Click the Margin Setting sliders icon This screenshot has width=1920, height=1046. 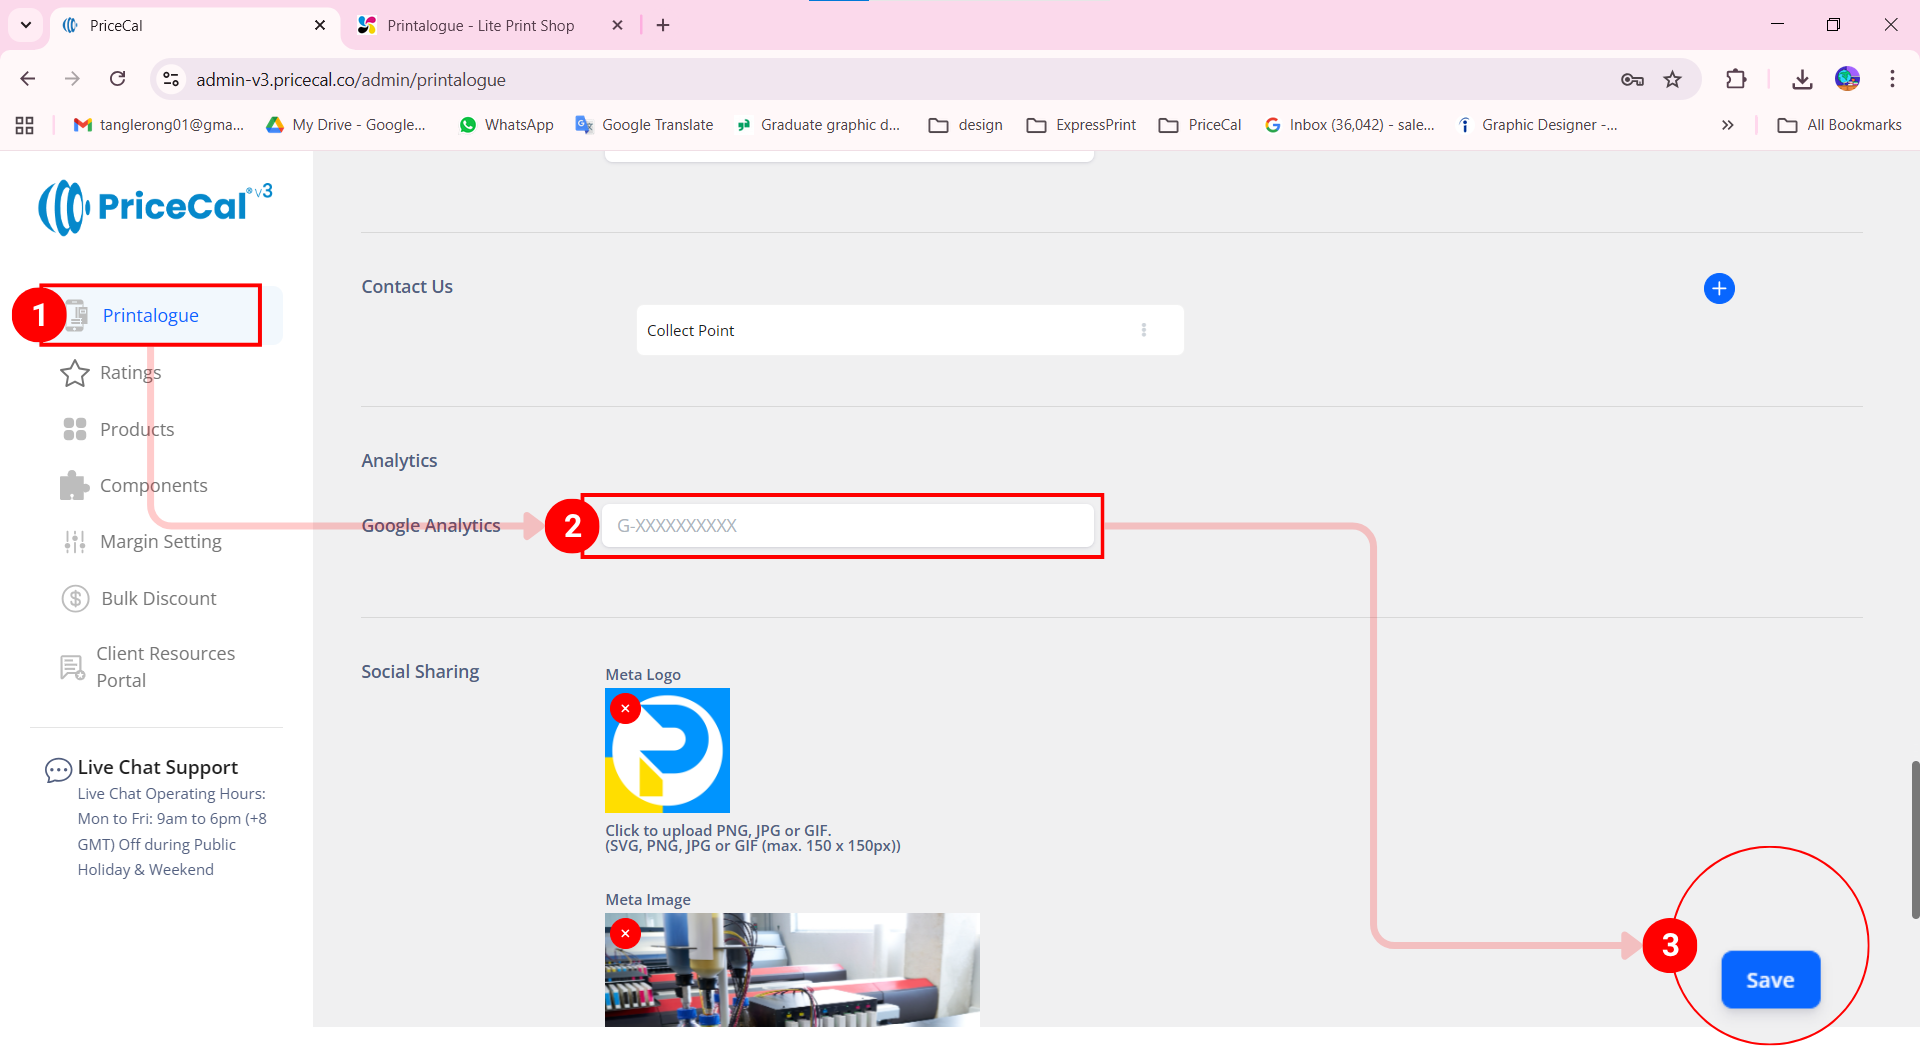74,542
